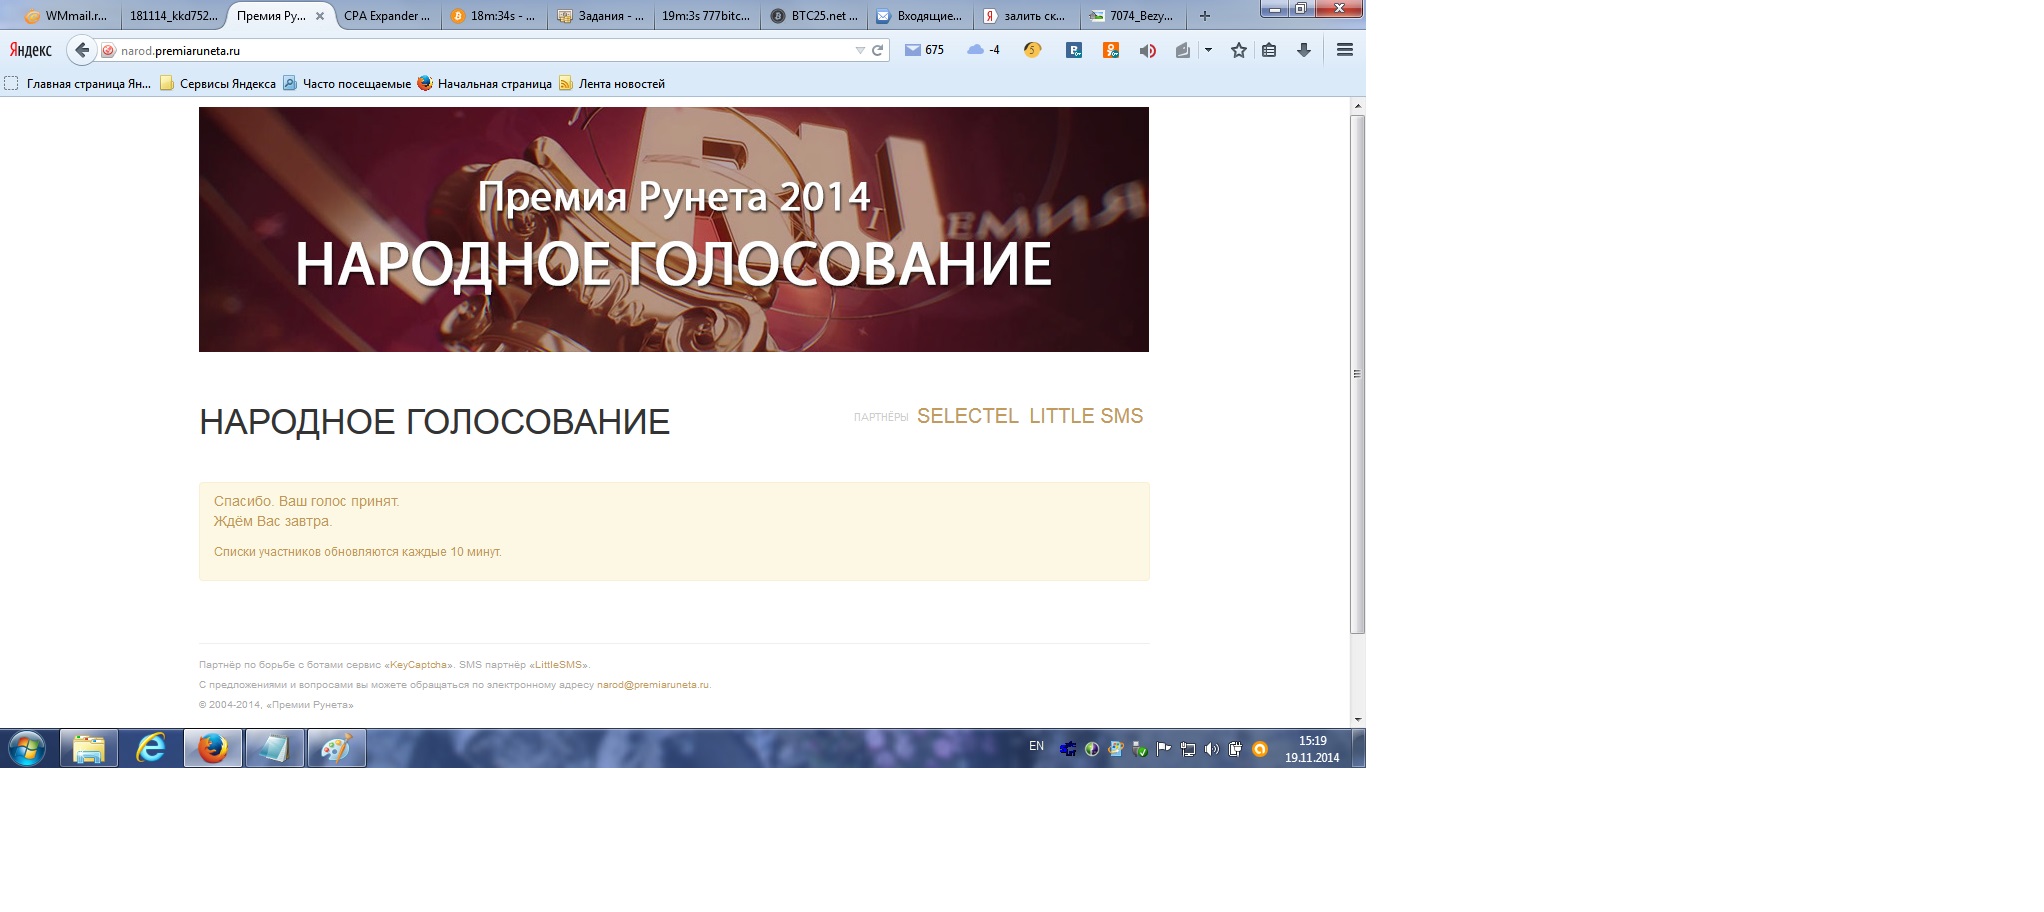Open the Yandex mail counter showing 675
The width and height of the screenshot is (2044, 912).
pyautogui.click(x=924, y=50)
